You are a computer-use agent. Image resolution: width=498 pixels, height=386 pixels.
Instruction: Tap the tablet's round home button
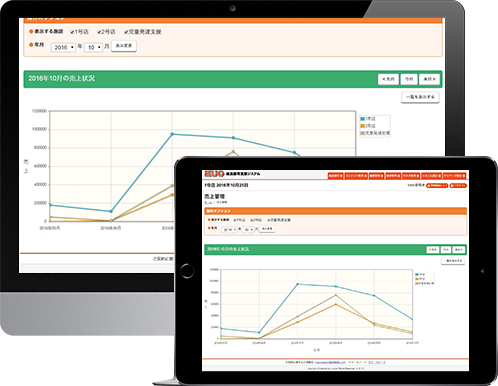pyautogui.click(x=187, y=271)
